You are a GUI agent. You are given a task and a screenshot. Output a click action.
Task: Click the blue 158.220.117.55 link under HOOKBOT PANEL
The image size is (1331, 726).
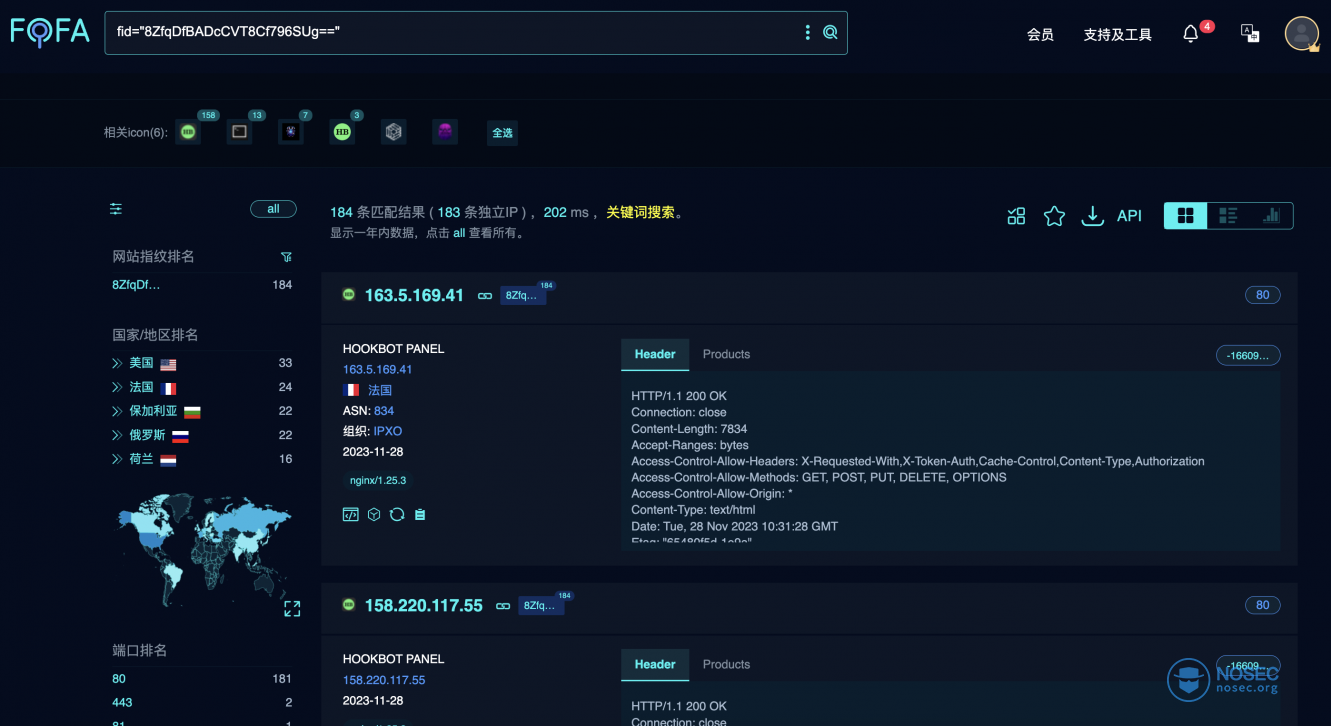(384, 680)
